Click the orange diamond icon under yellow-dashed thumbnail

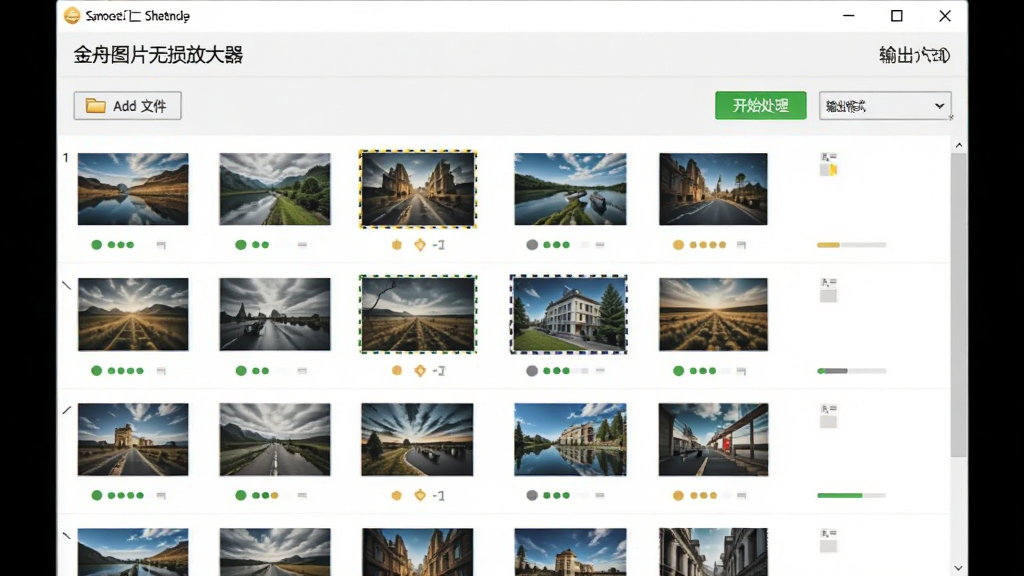[420, 245]
